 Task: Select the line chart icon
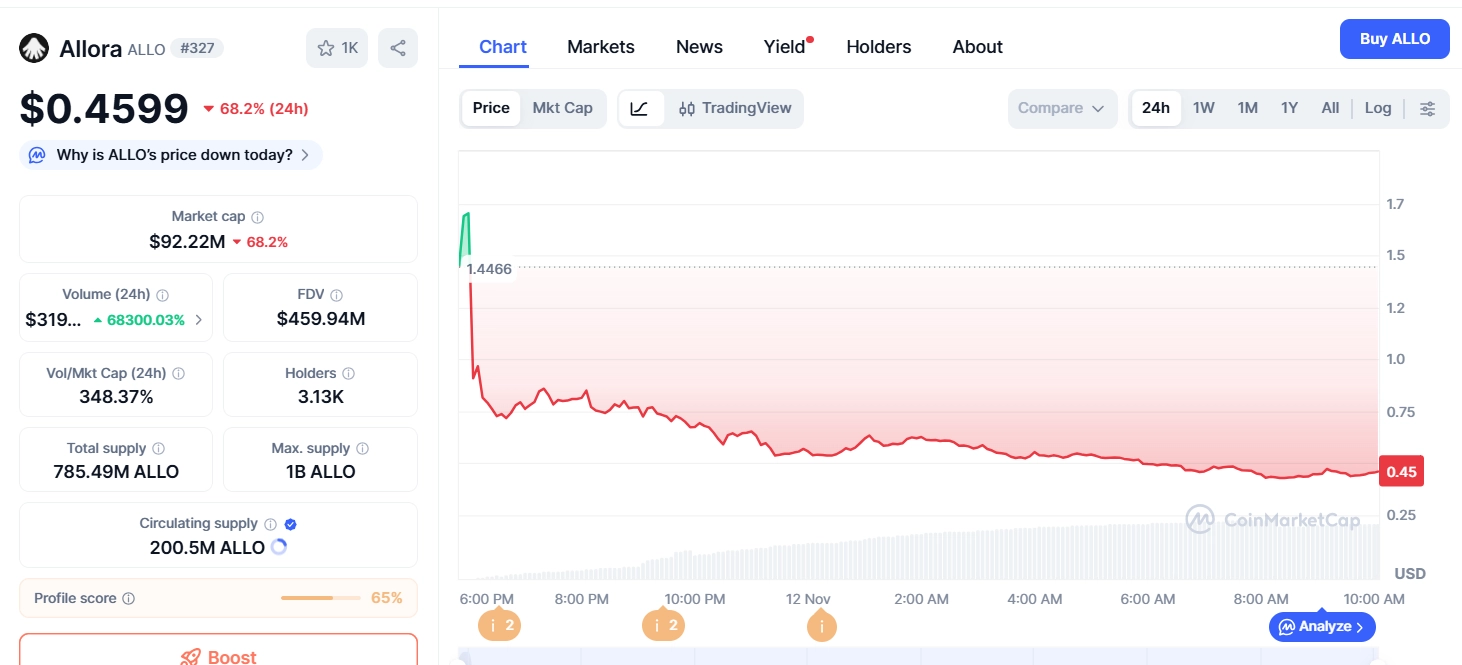coord(640,108)
